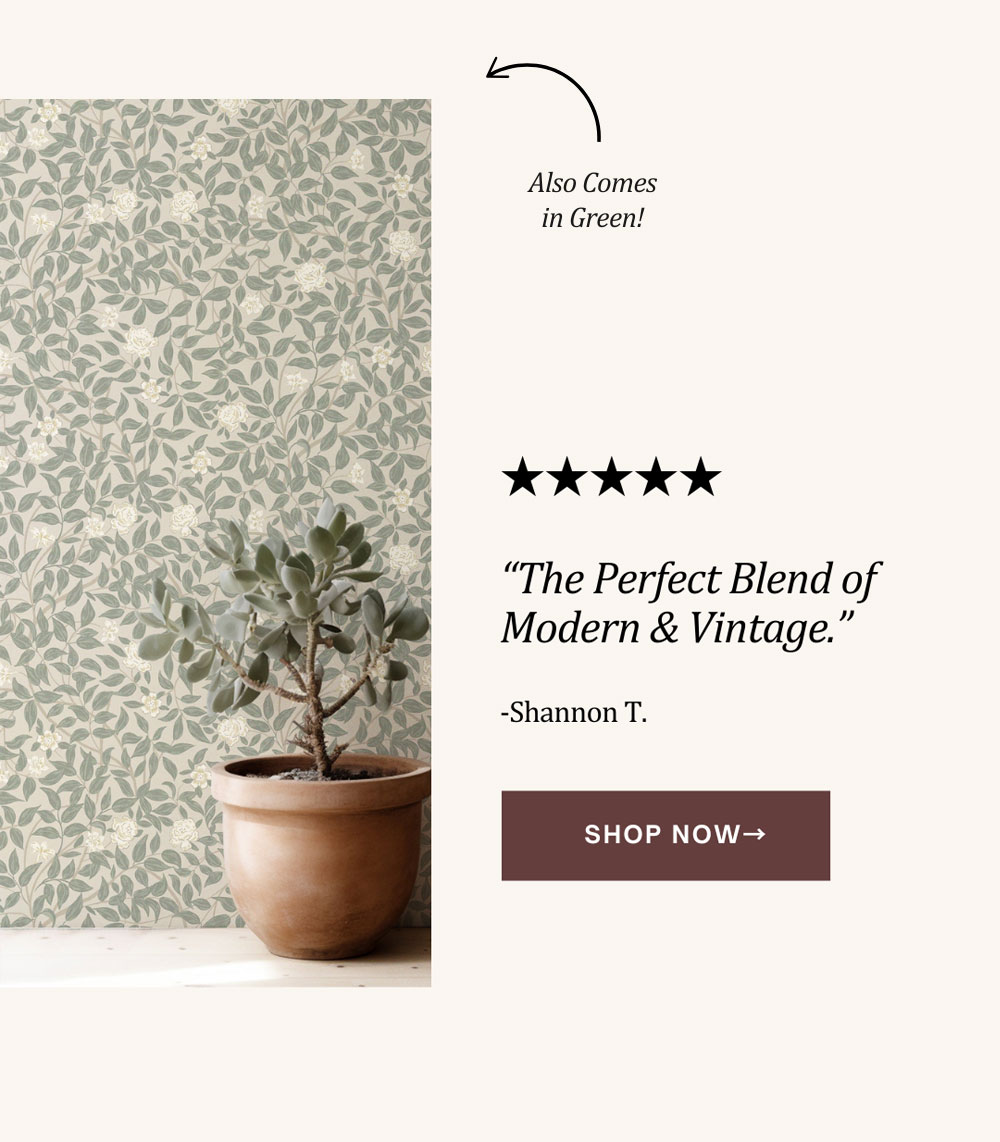Click the arrow after SHOP NOW

[x=755, y=834]
